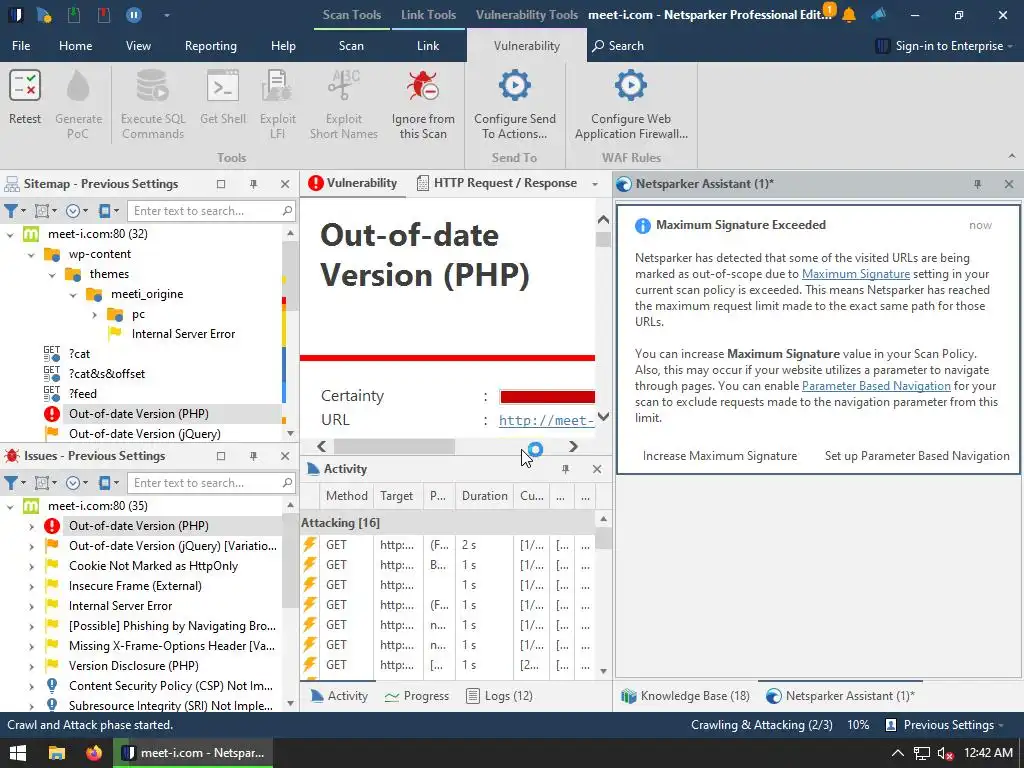
Task: Click the pause scan quick-access button
Action: coord(134,14)
